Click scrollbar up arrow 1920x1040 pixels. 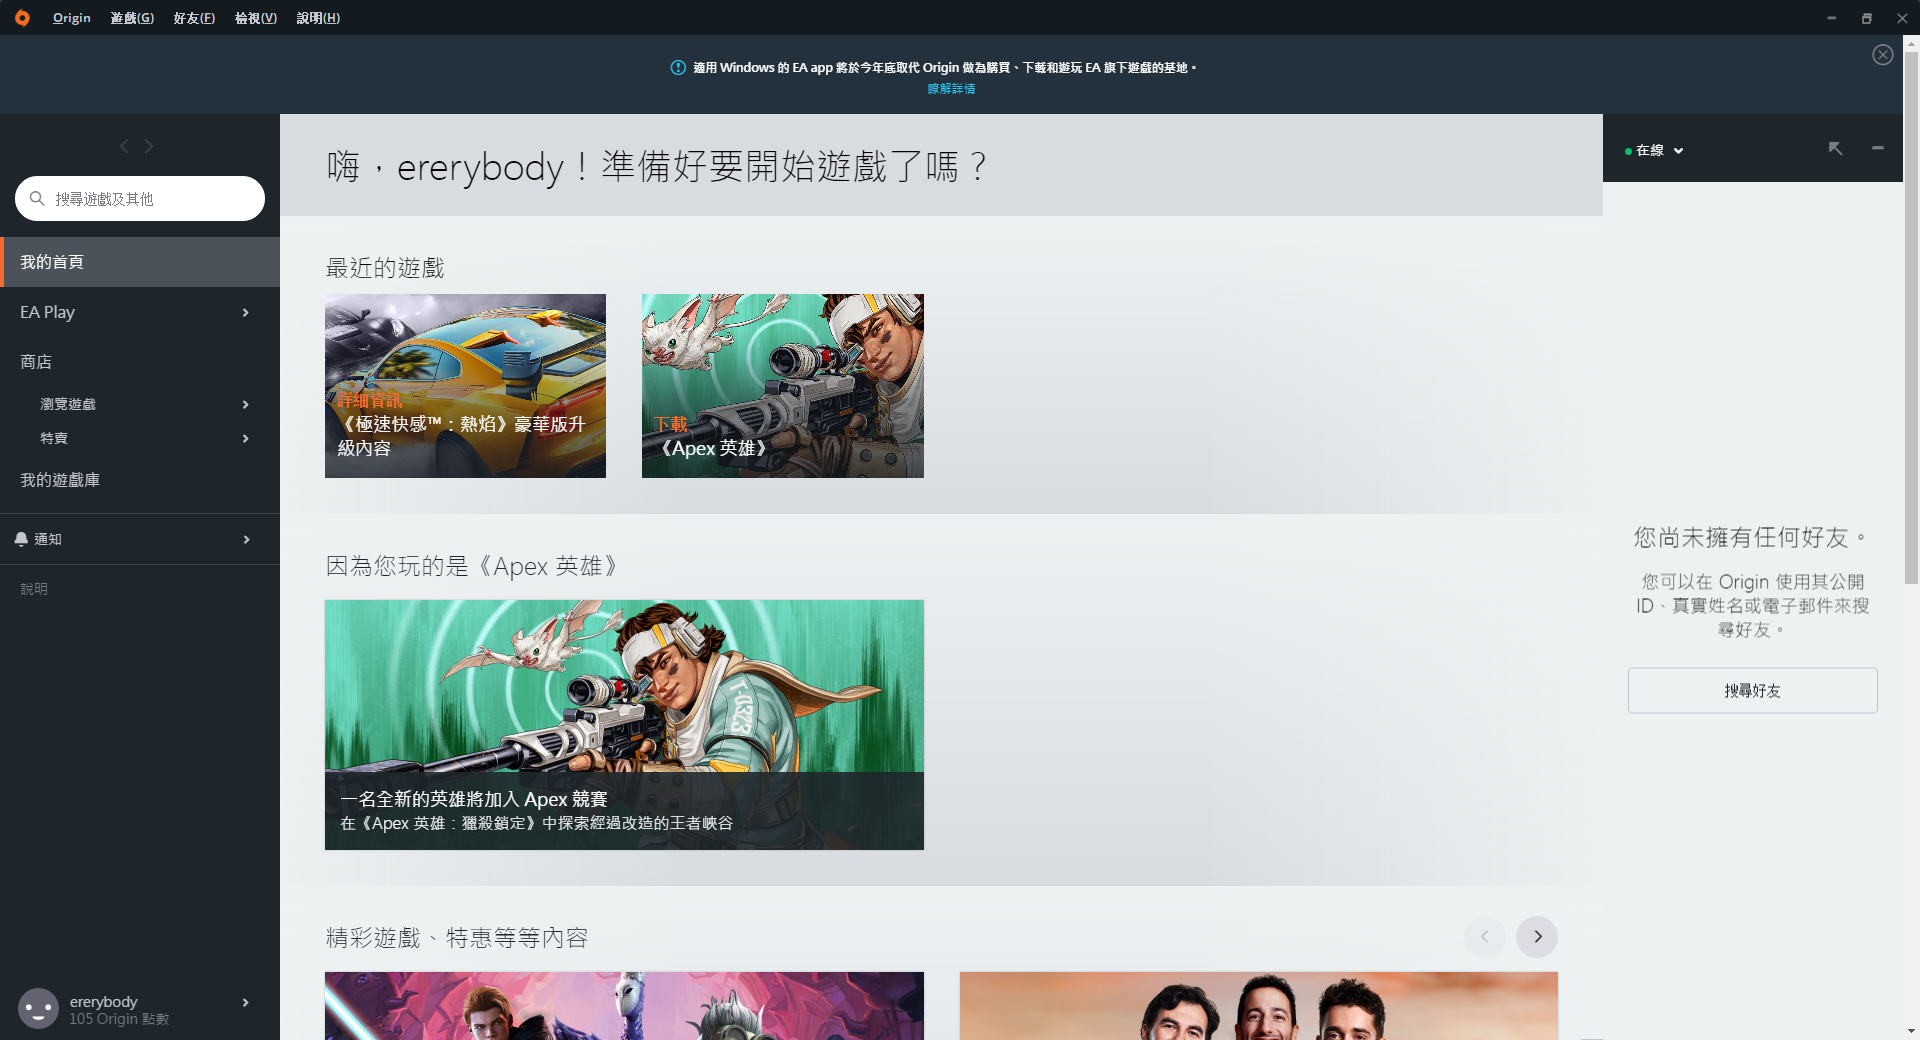tap(1911, 43)
